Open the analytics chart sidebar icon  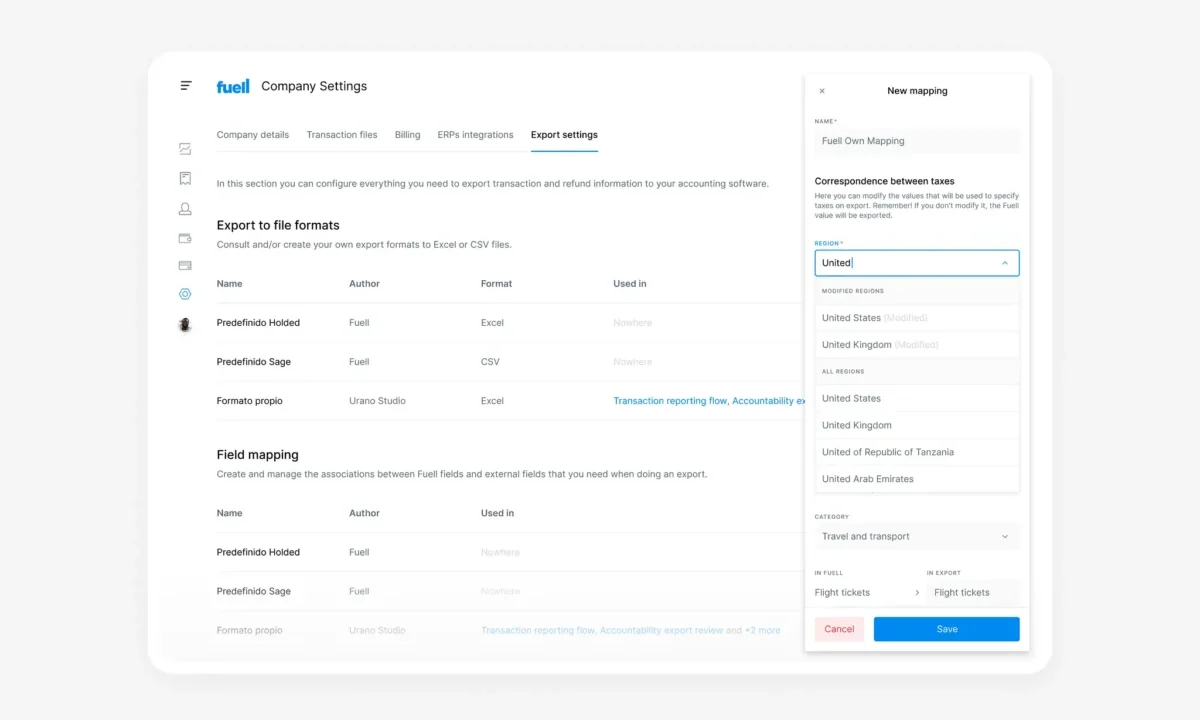[185, 149]
